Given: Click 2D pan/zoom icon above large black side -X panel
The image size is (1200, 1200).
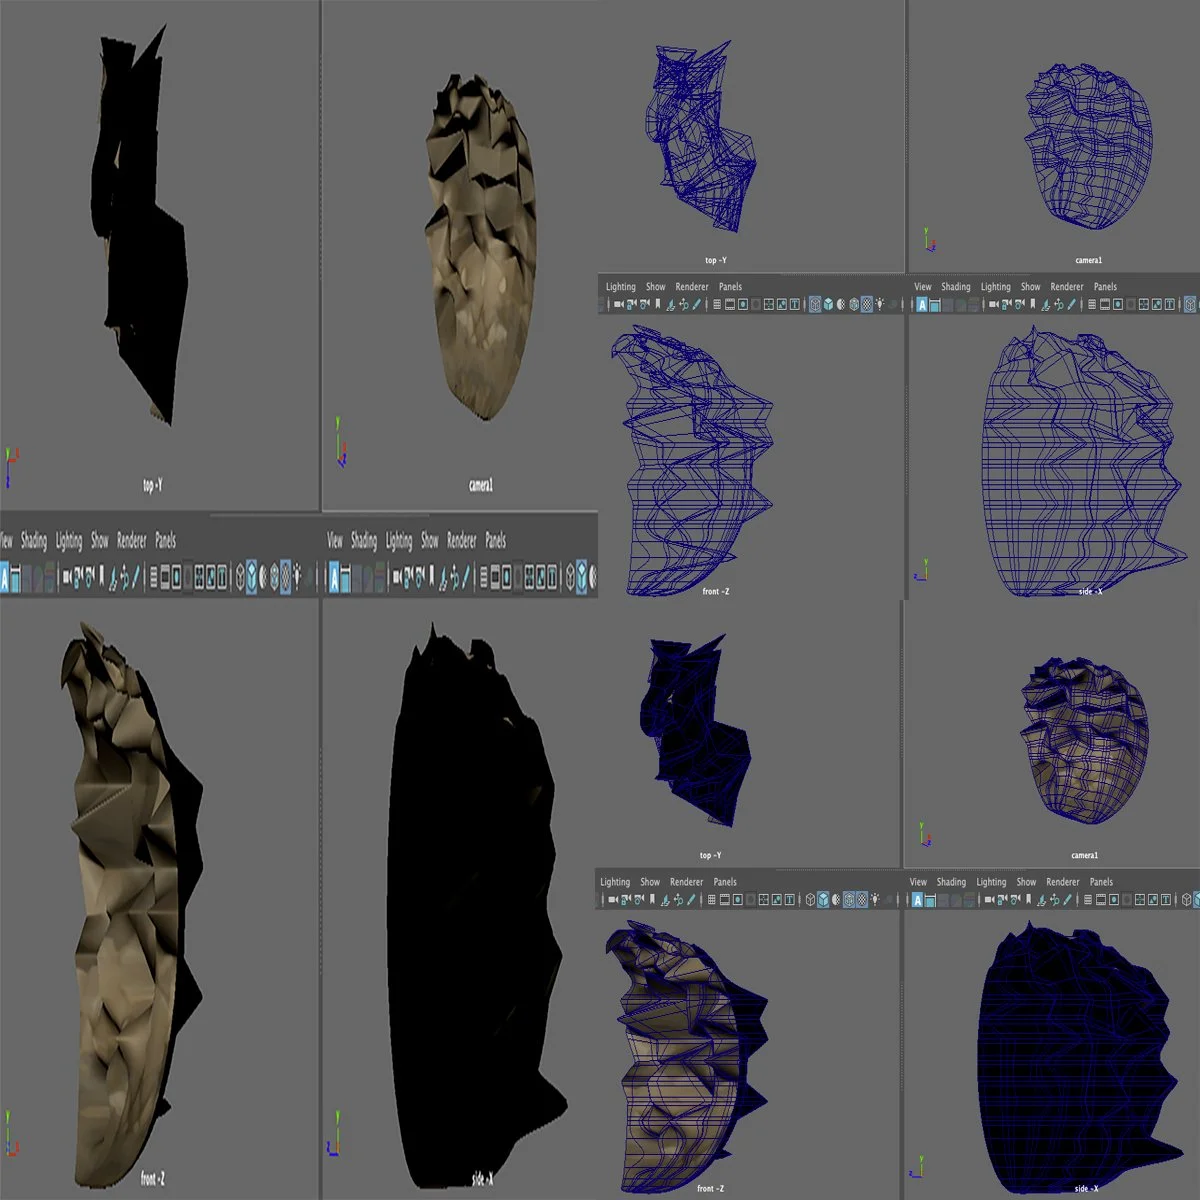Looking at the screenshot, I should coord(453,577).
